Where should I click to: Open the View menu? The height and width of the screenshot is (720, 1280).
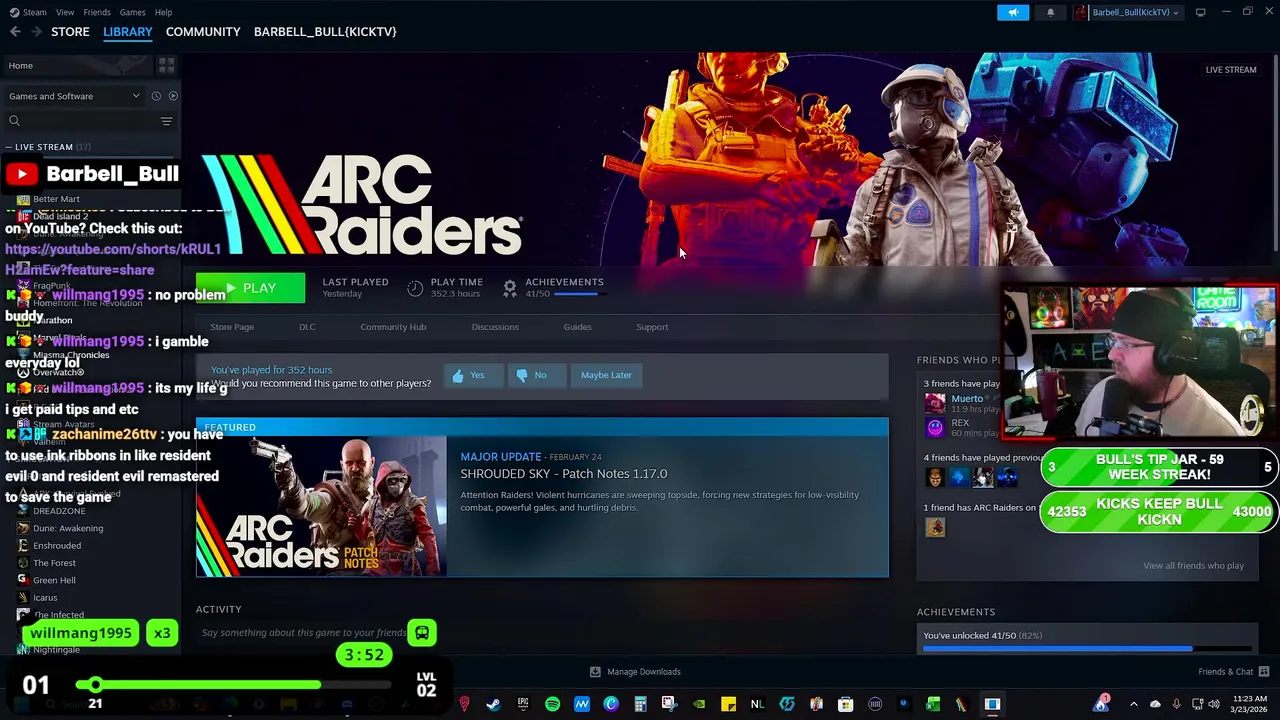tap(65, 12)
